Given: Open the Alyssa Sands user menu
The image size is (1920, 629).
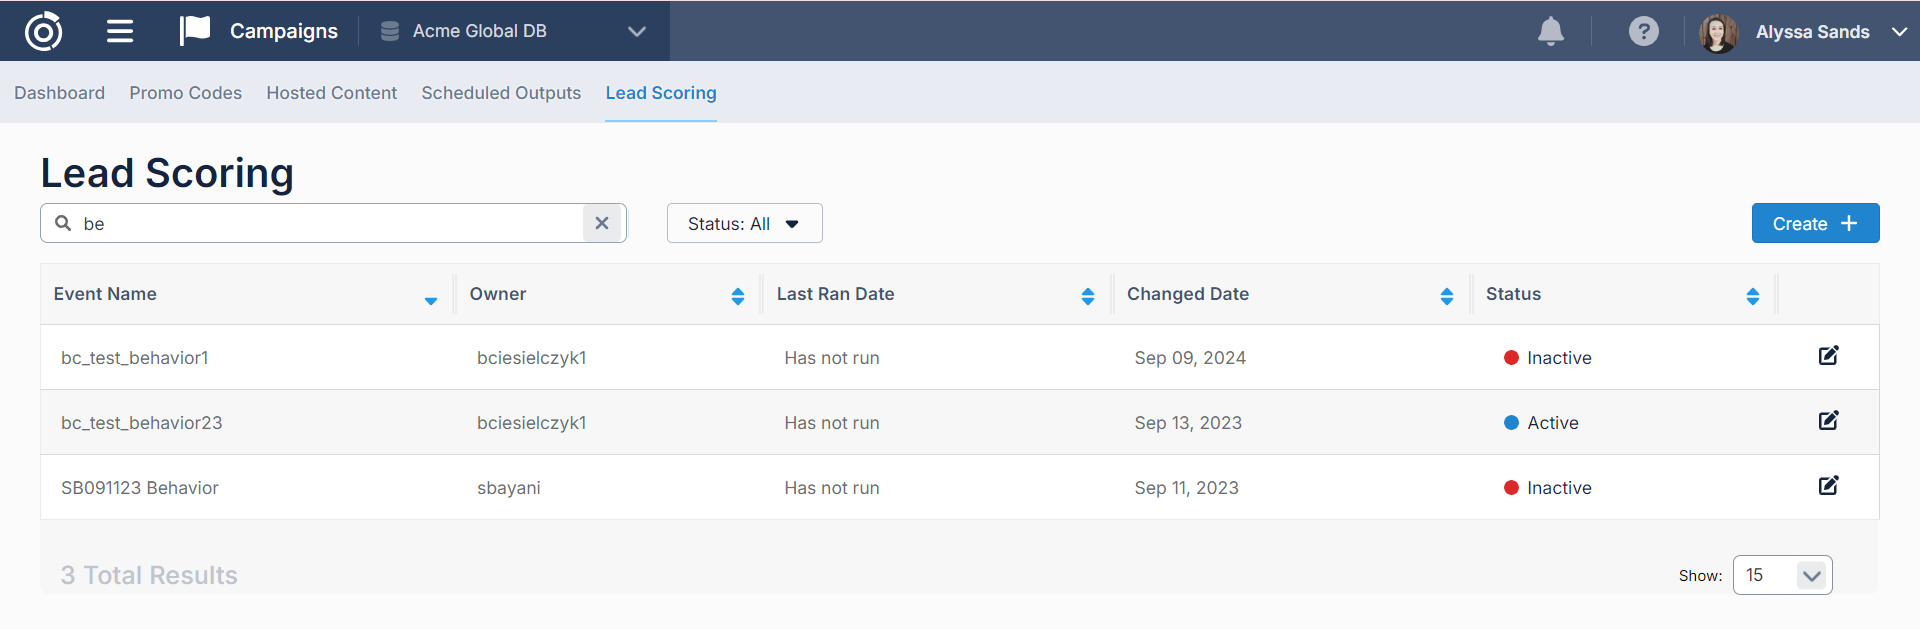Looking at the screenshot, I should pyautogui.click(x=1811, y=32).
